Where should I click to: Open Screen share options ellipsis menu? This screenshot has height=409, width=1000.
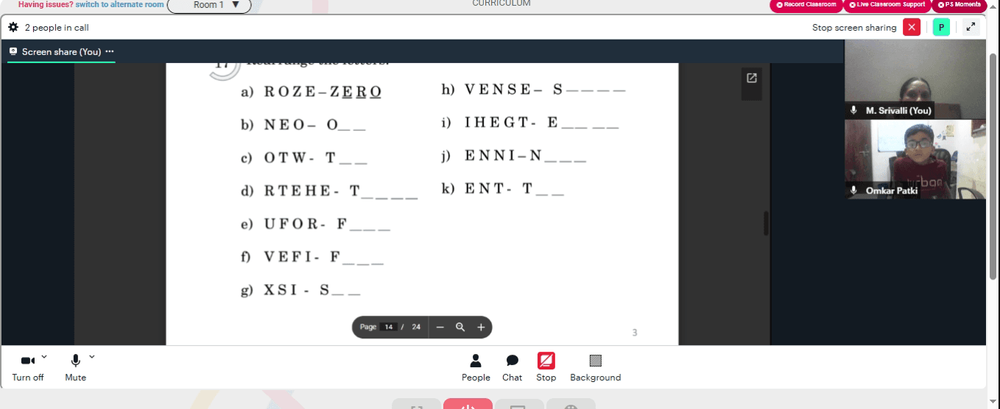[109, 52]
